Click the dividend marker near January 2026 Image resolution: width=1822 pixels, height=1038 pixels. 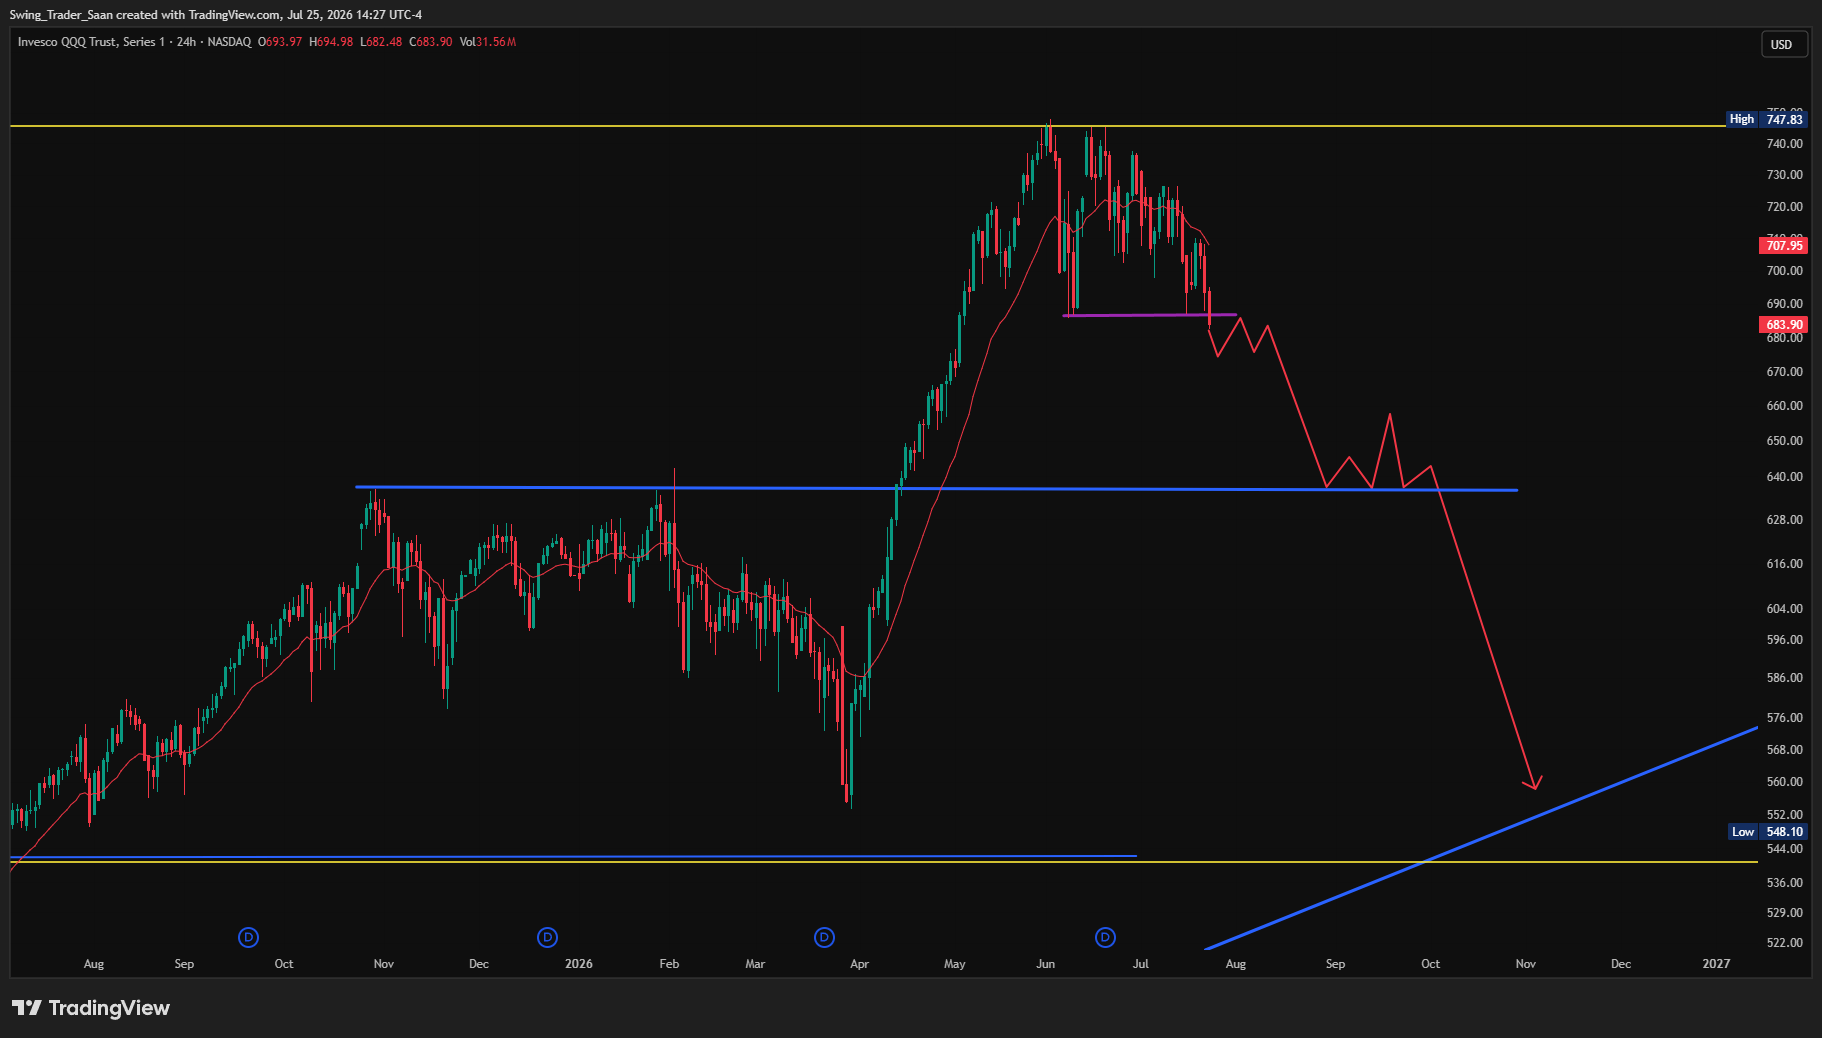(547, 937)
